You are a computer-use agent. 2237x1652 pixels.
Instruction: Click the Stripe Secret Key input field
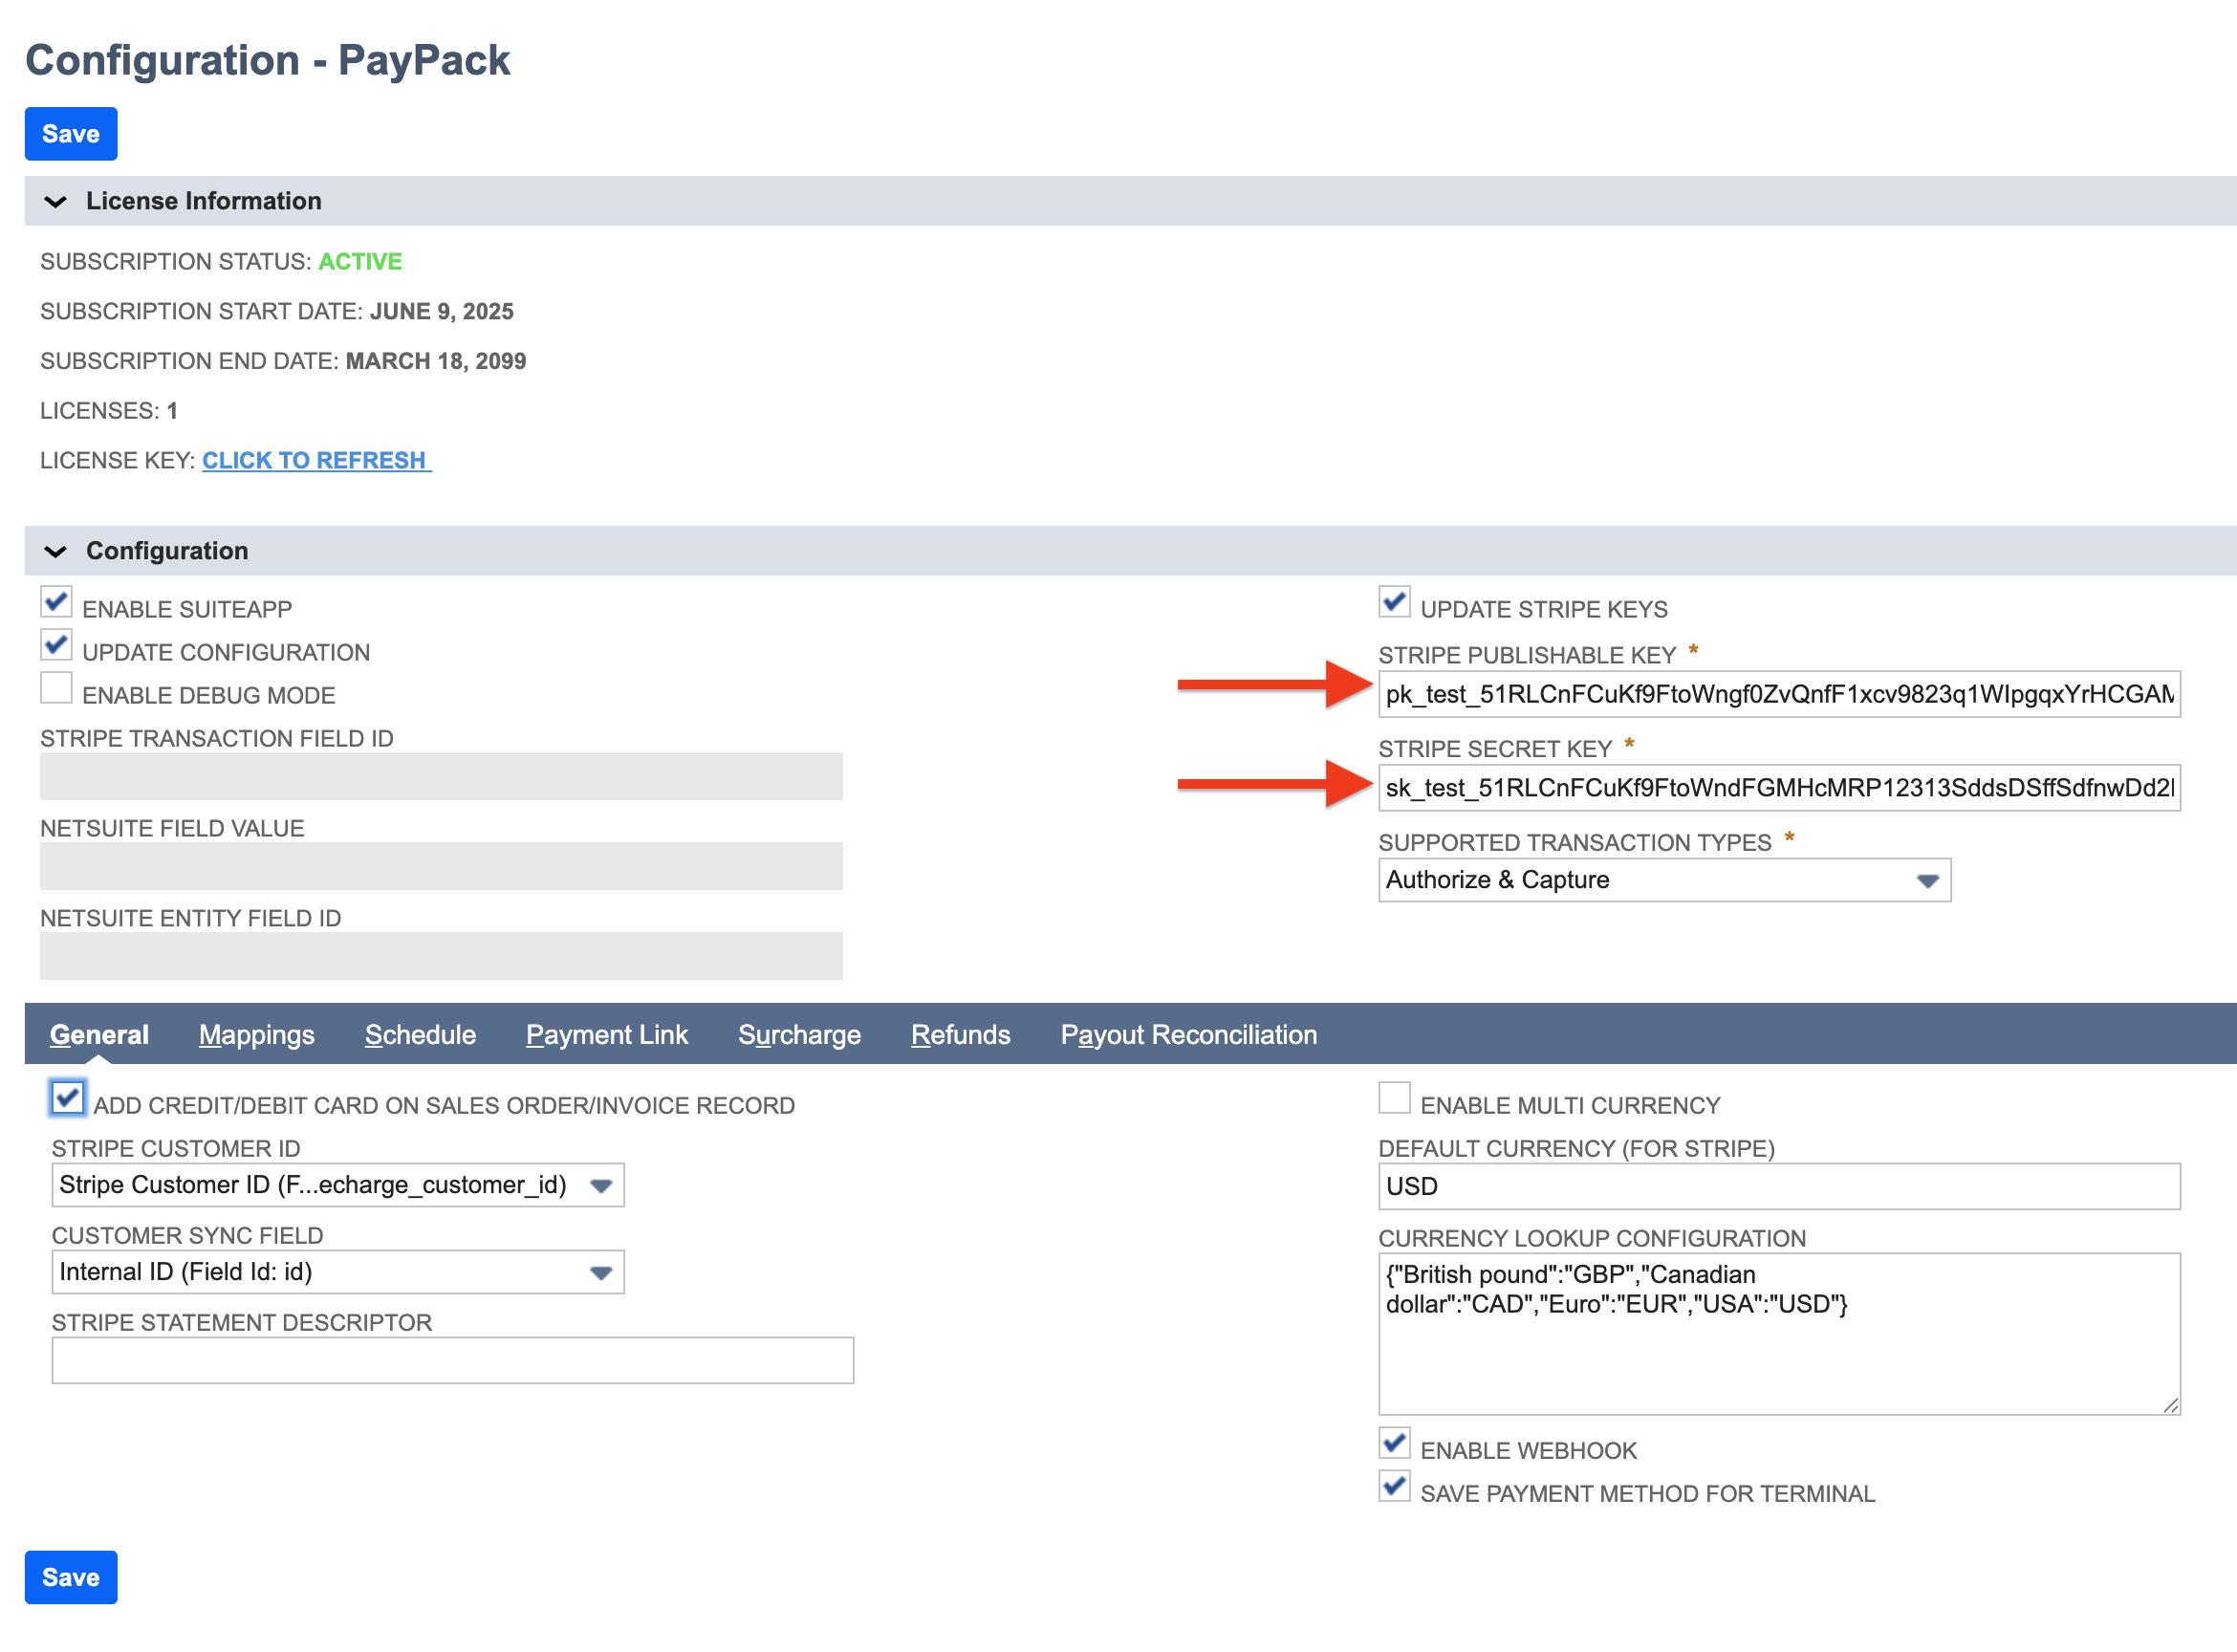tap(1779, 788)
